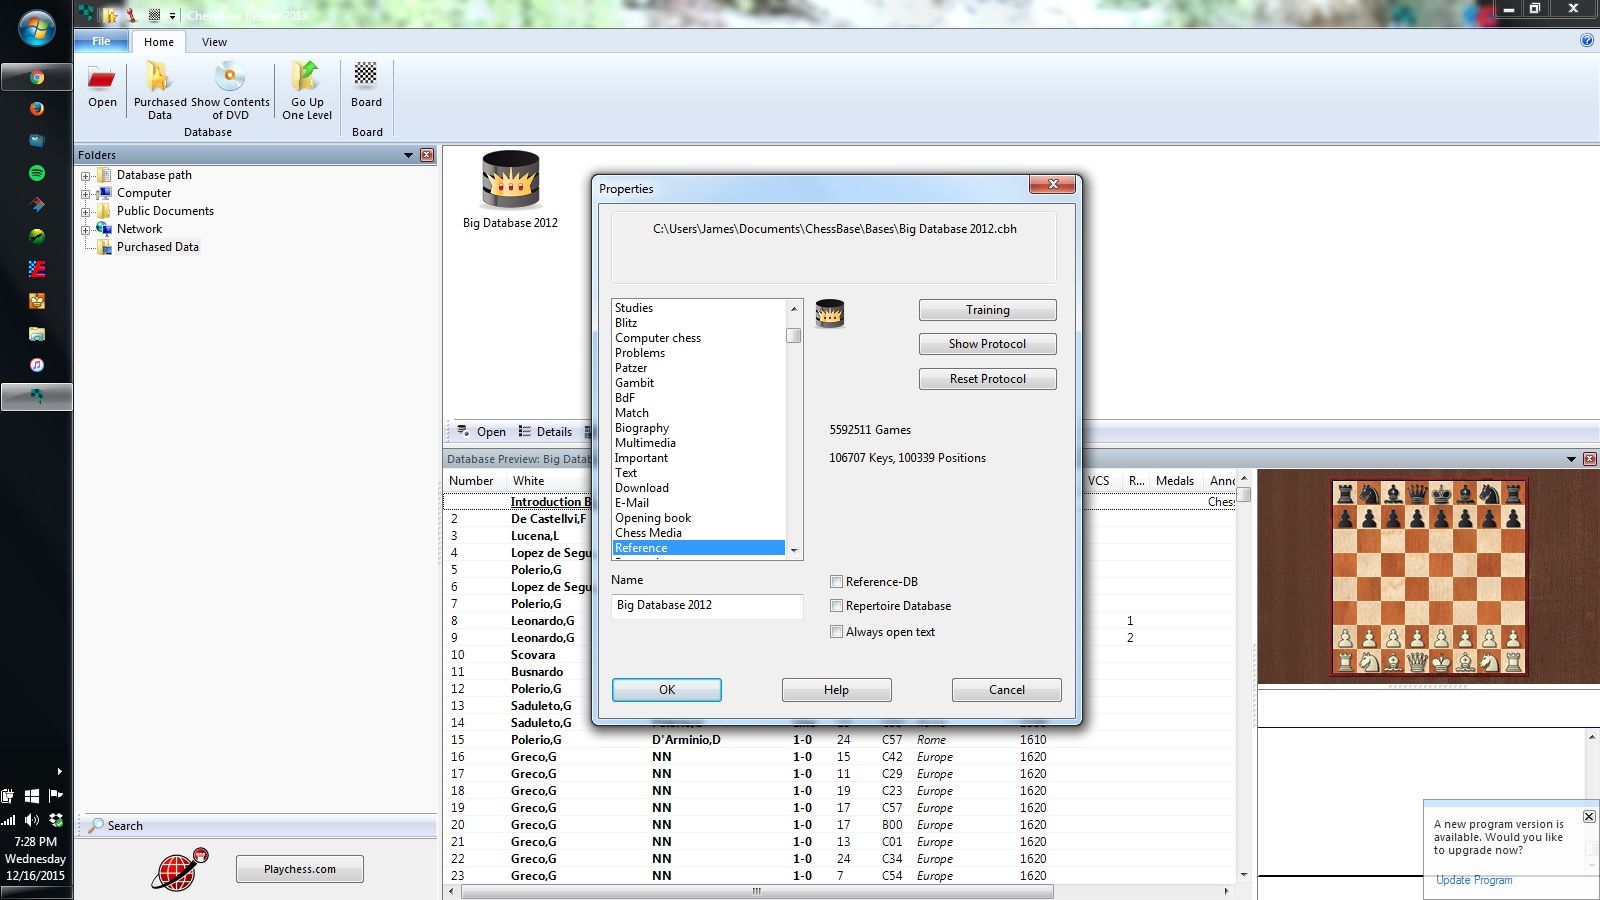Click the Show Protocol button
The height and width of the screenshot is (900, 1600).
988,344
